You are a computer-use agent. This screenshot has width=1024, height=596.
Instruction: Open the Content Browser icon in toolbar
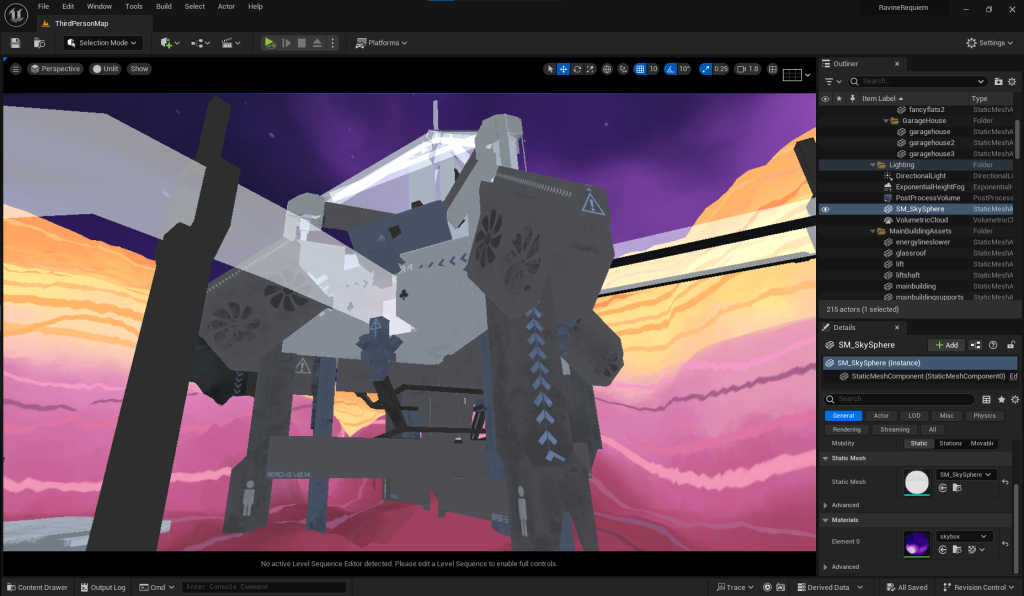[x=39, y=43]
